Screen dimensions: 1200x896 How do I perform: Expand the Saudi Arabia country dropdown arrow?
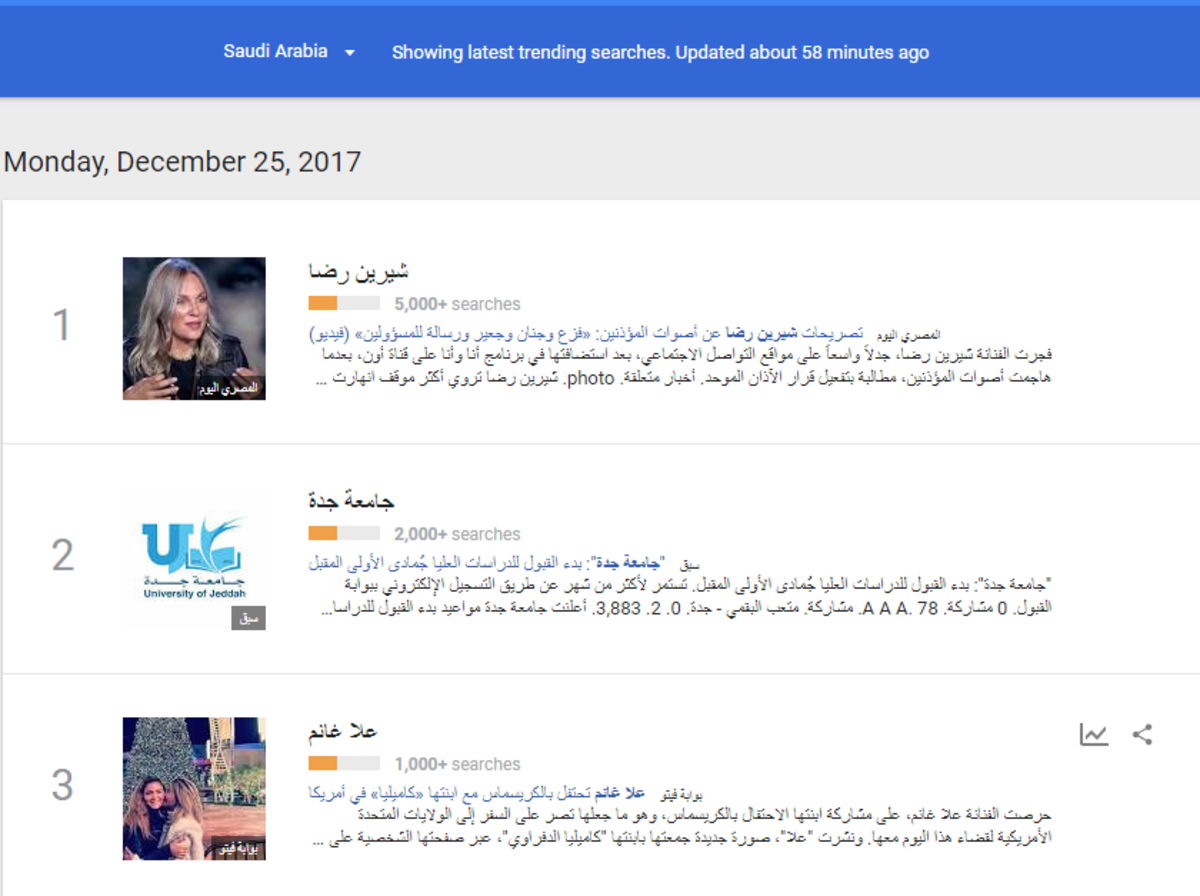point(349,53)
